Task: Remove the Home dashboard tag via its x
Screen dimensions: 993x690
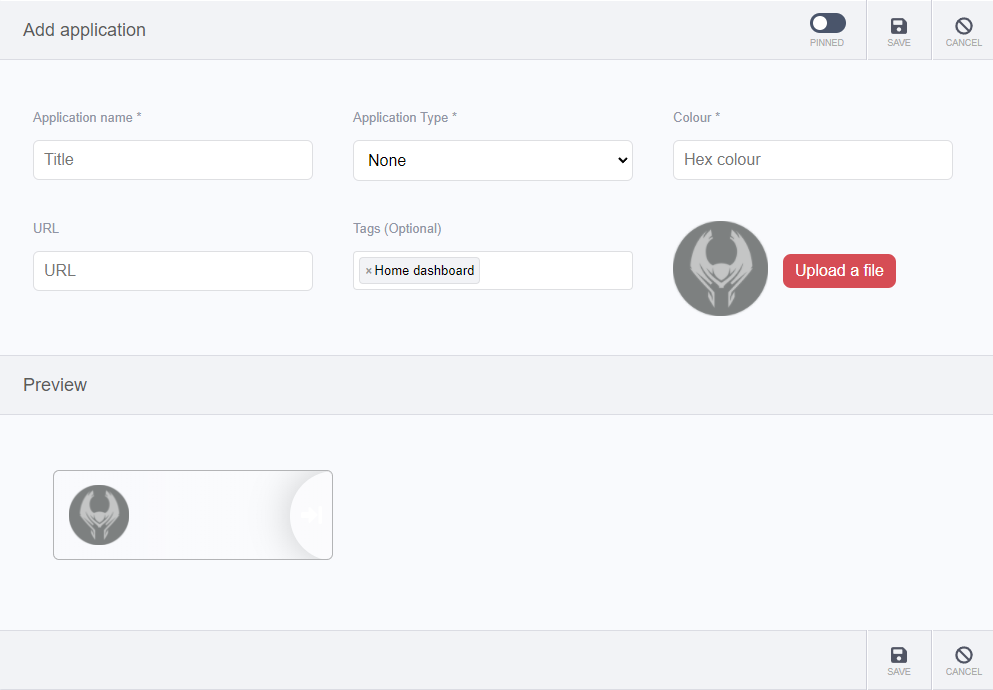Action: 368,271
